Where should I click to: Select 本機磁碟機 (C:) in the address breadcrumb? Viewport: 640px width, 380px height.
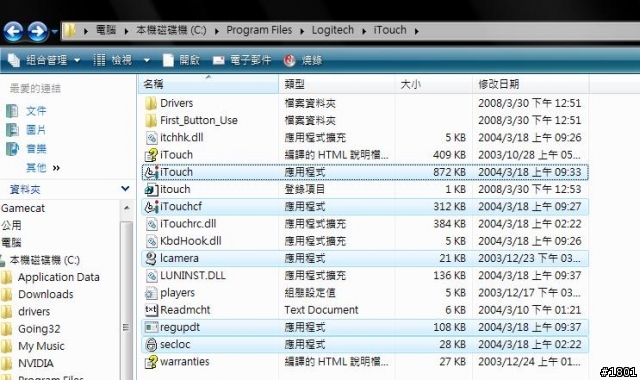coord(171,30)
